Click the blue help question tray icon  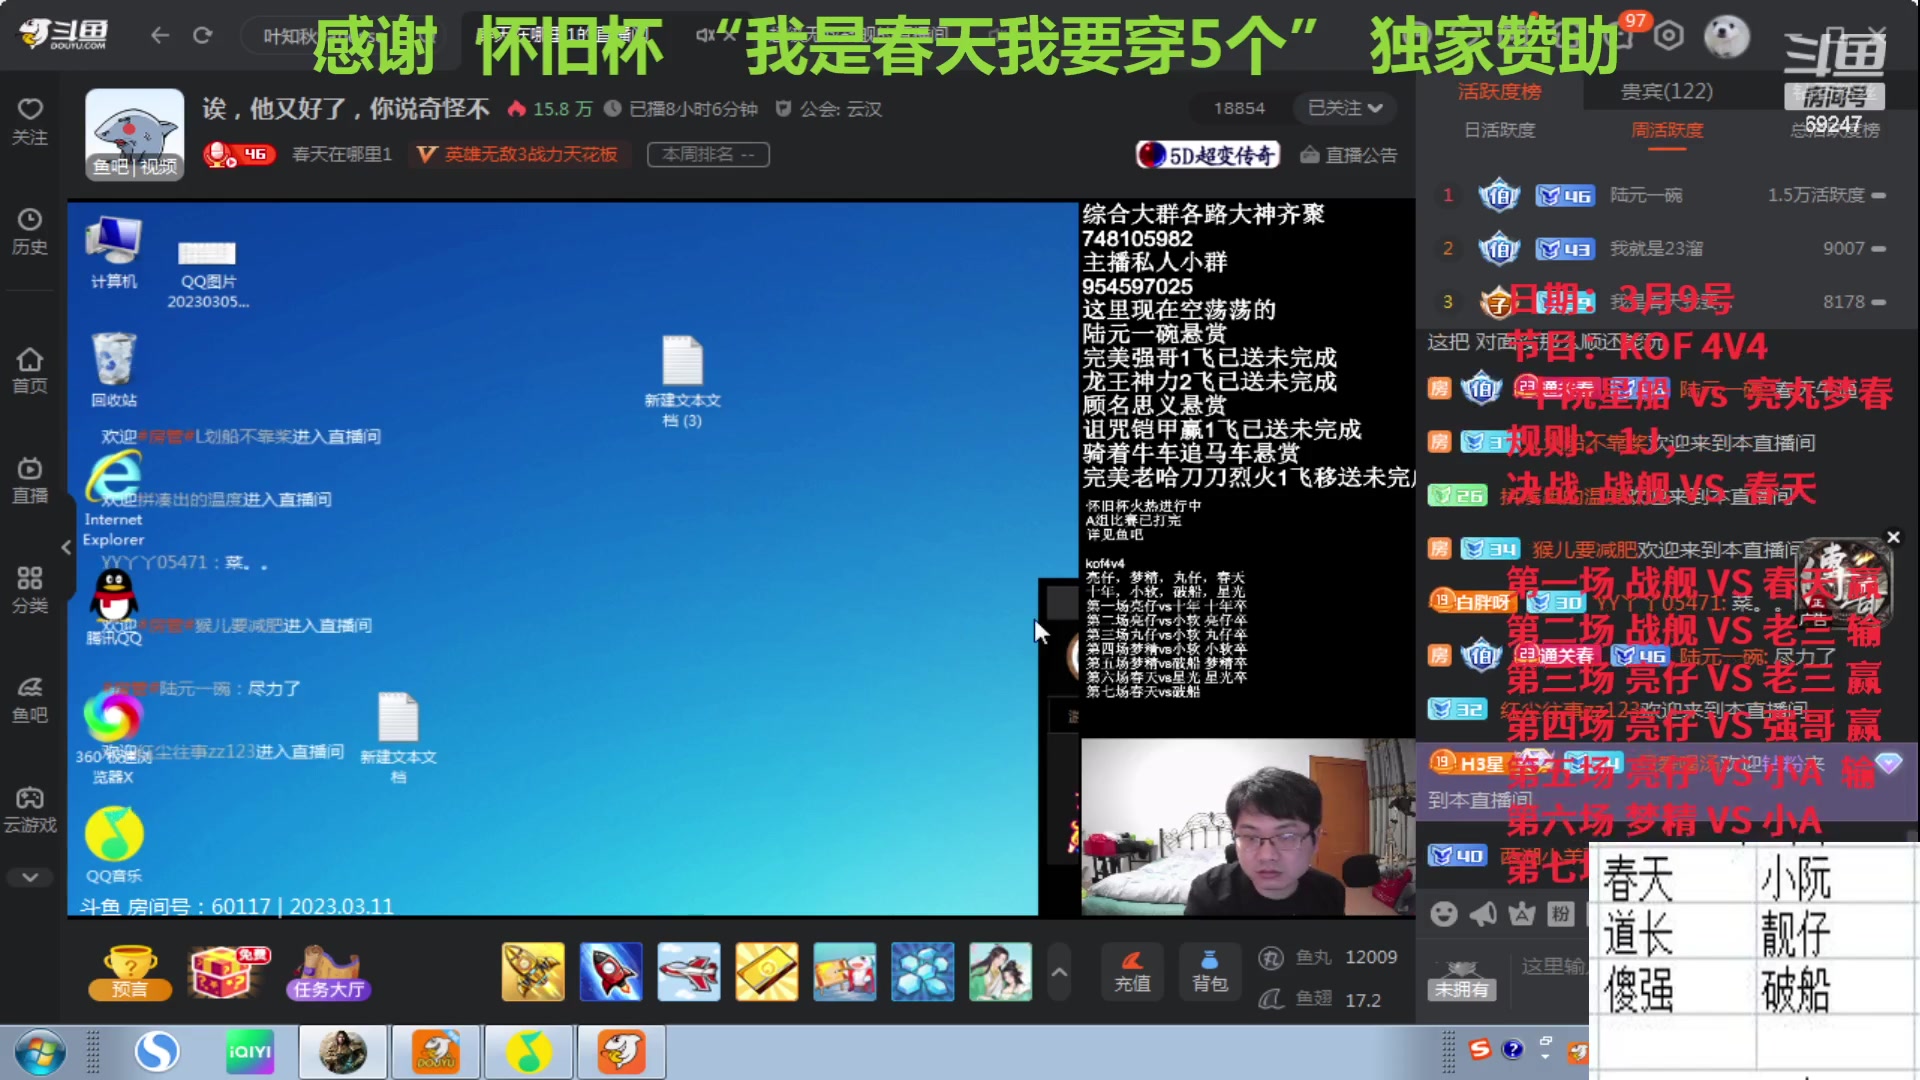1512,1049
